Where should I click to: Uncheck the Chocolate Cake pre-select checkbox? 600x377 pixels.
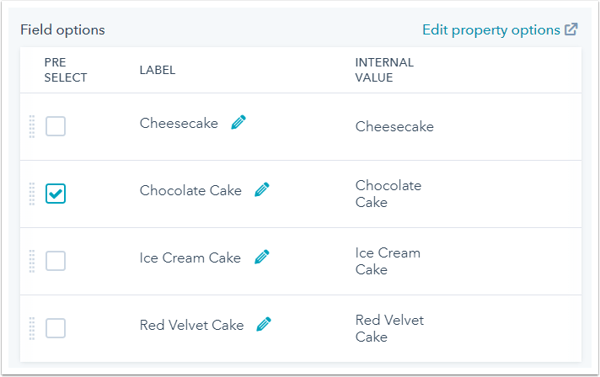[55, 194]
